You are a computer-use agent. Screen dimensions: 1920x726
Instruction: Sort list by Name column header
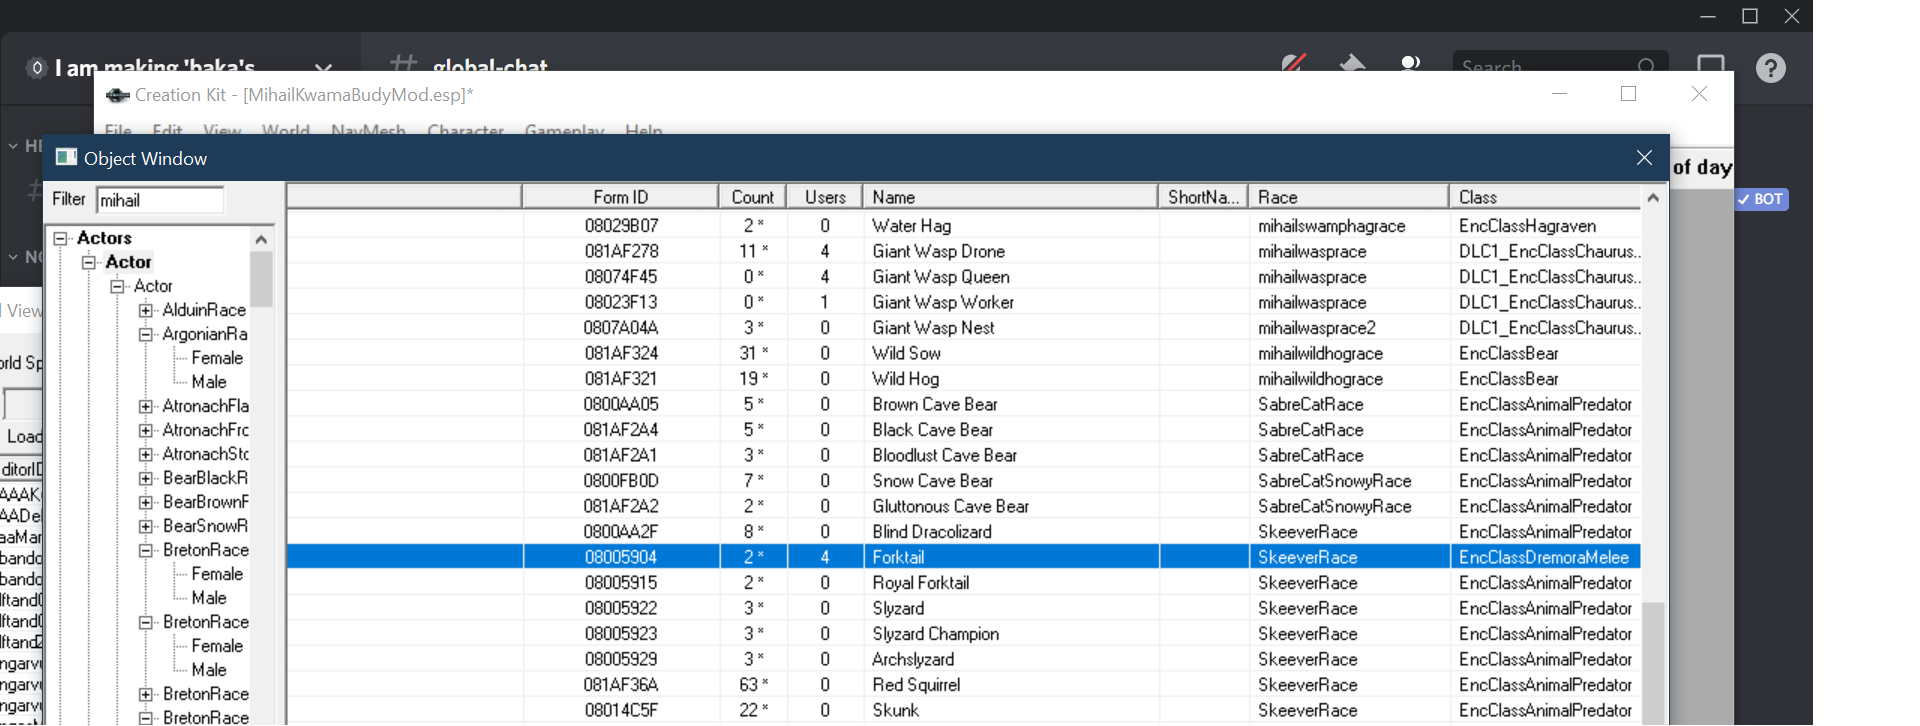(1010, 197)
